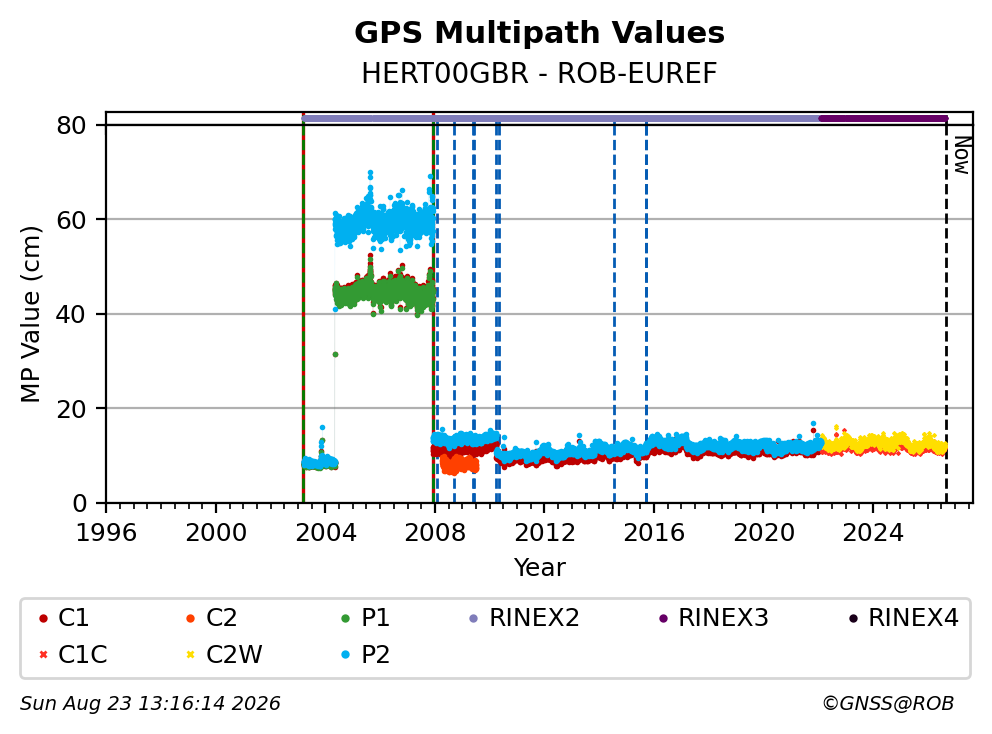Click the P2 blue legend marker
This screenshot has height=734, width=992.
click(x=345, y=654)
